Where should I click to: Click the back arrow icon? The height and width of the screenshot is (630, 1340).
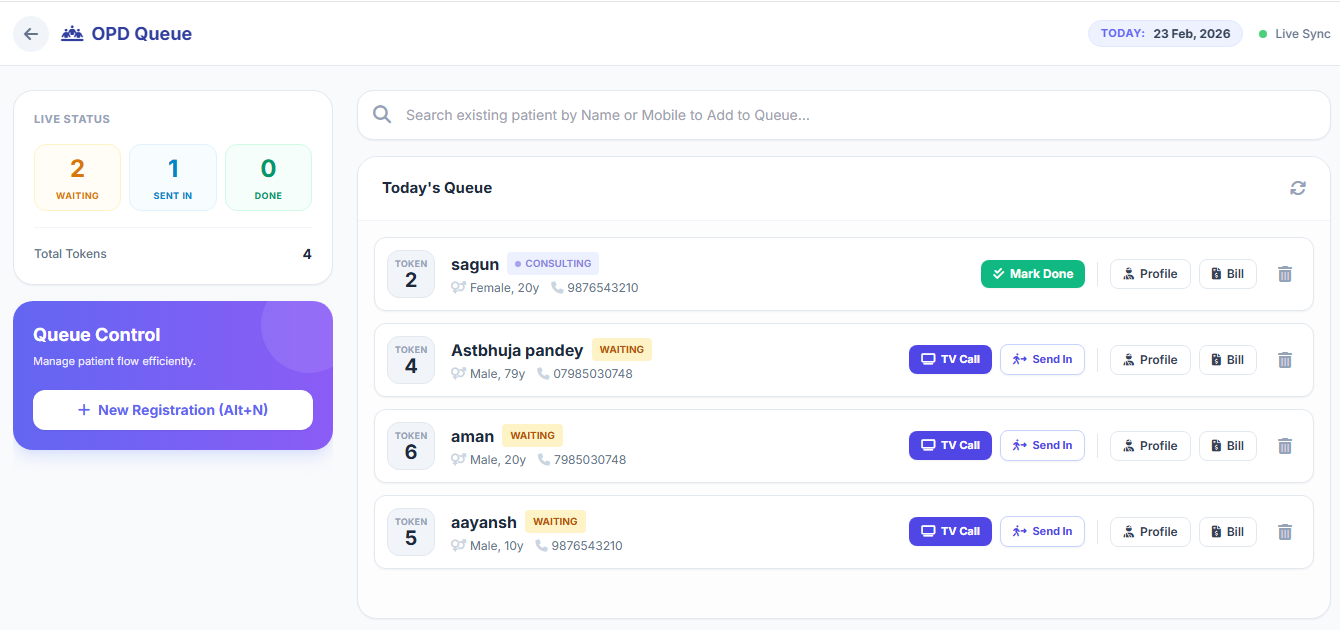pos(31,34)
